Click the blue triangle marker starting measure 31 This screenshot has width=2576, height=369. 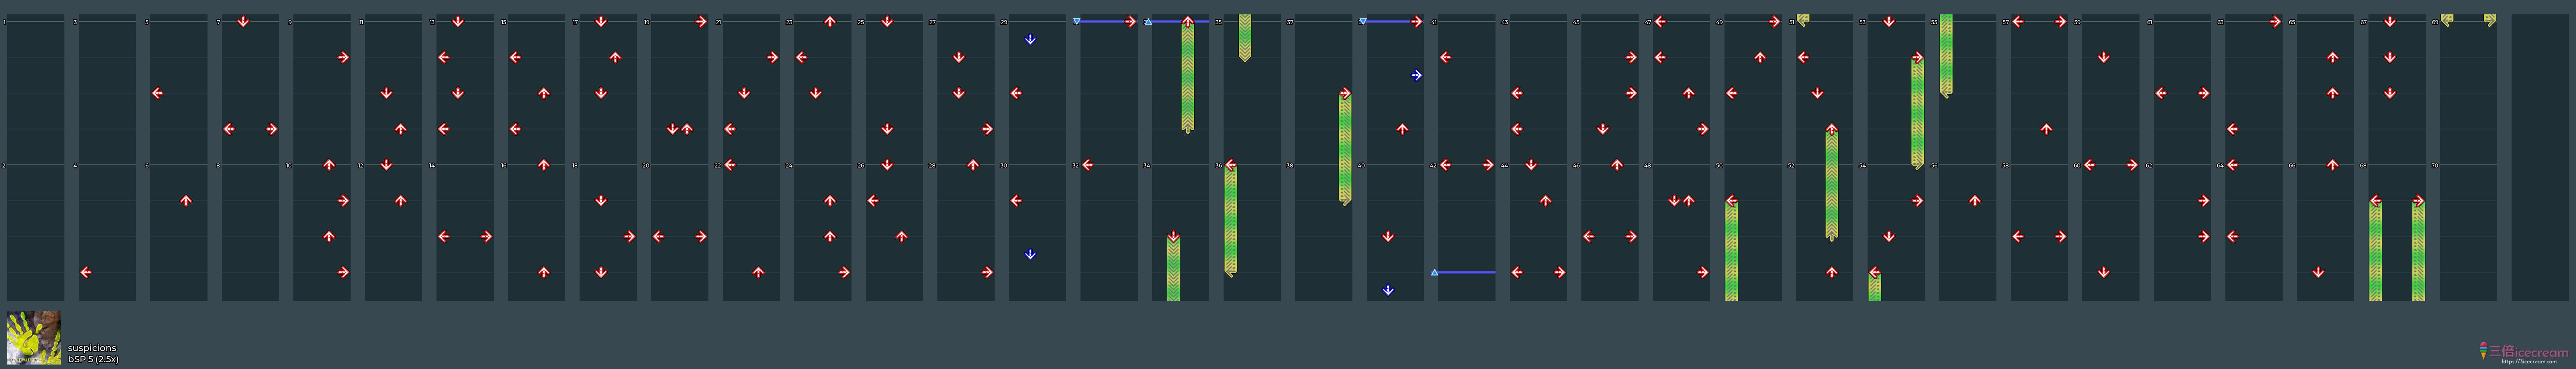point(1077,21)
